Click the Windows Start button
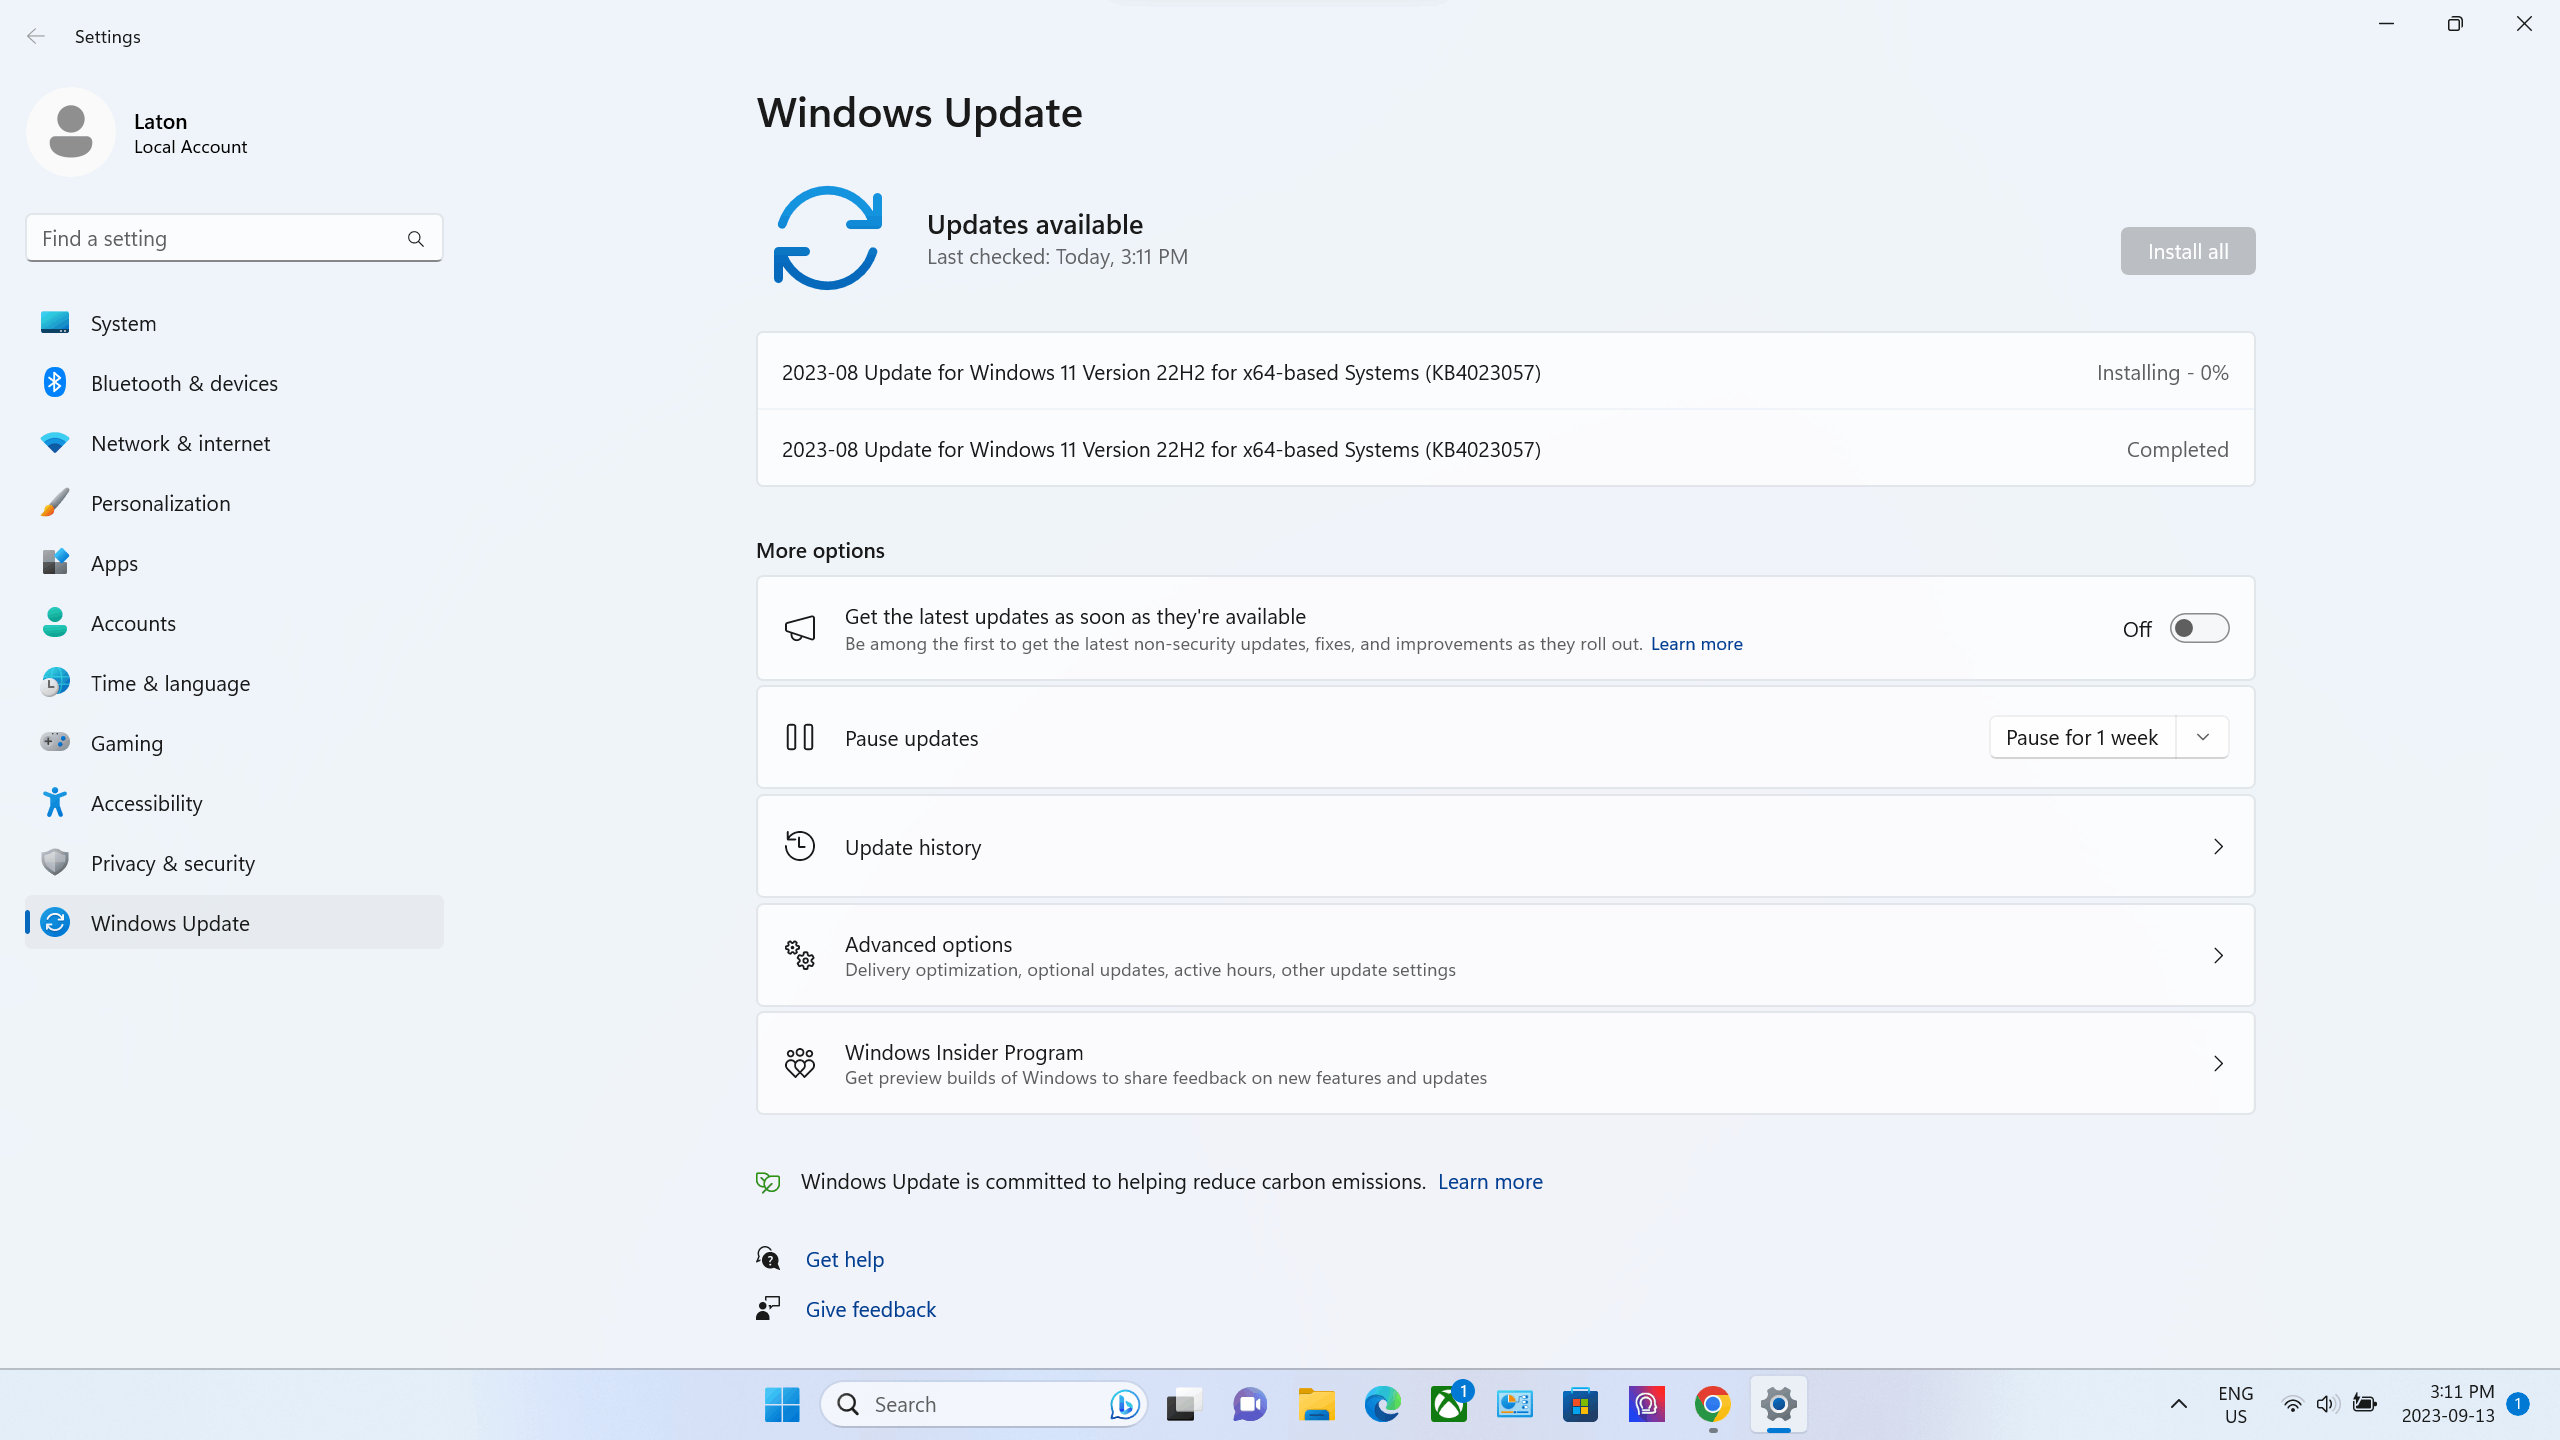The image size is (2560, 1440). pos(781,1404)
